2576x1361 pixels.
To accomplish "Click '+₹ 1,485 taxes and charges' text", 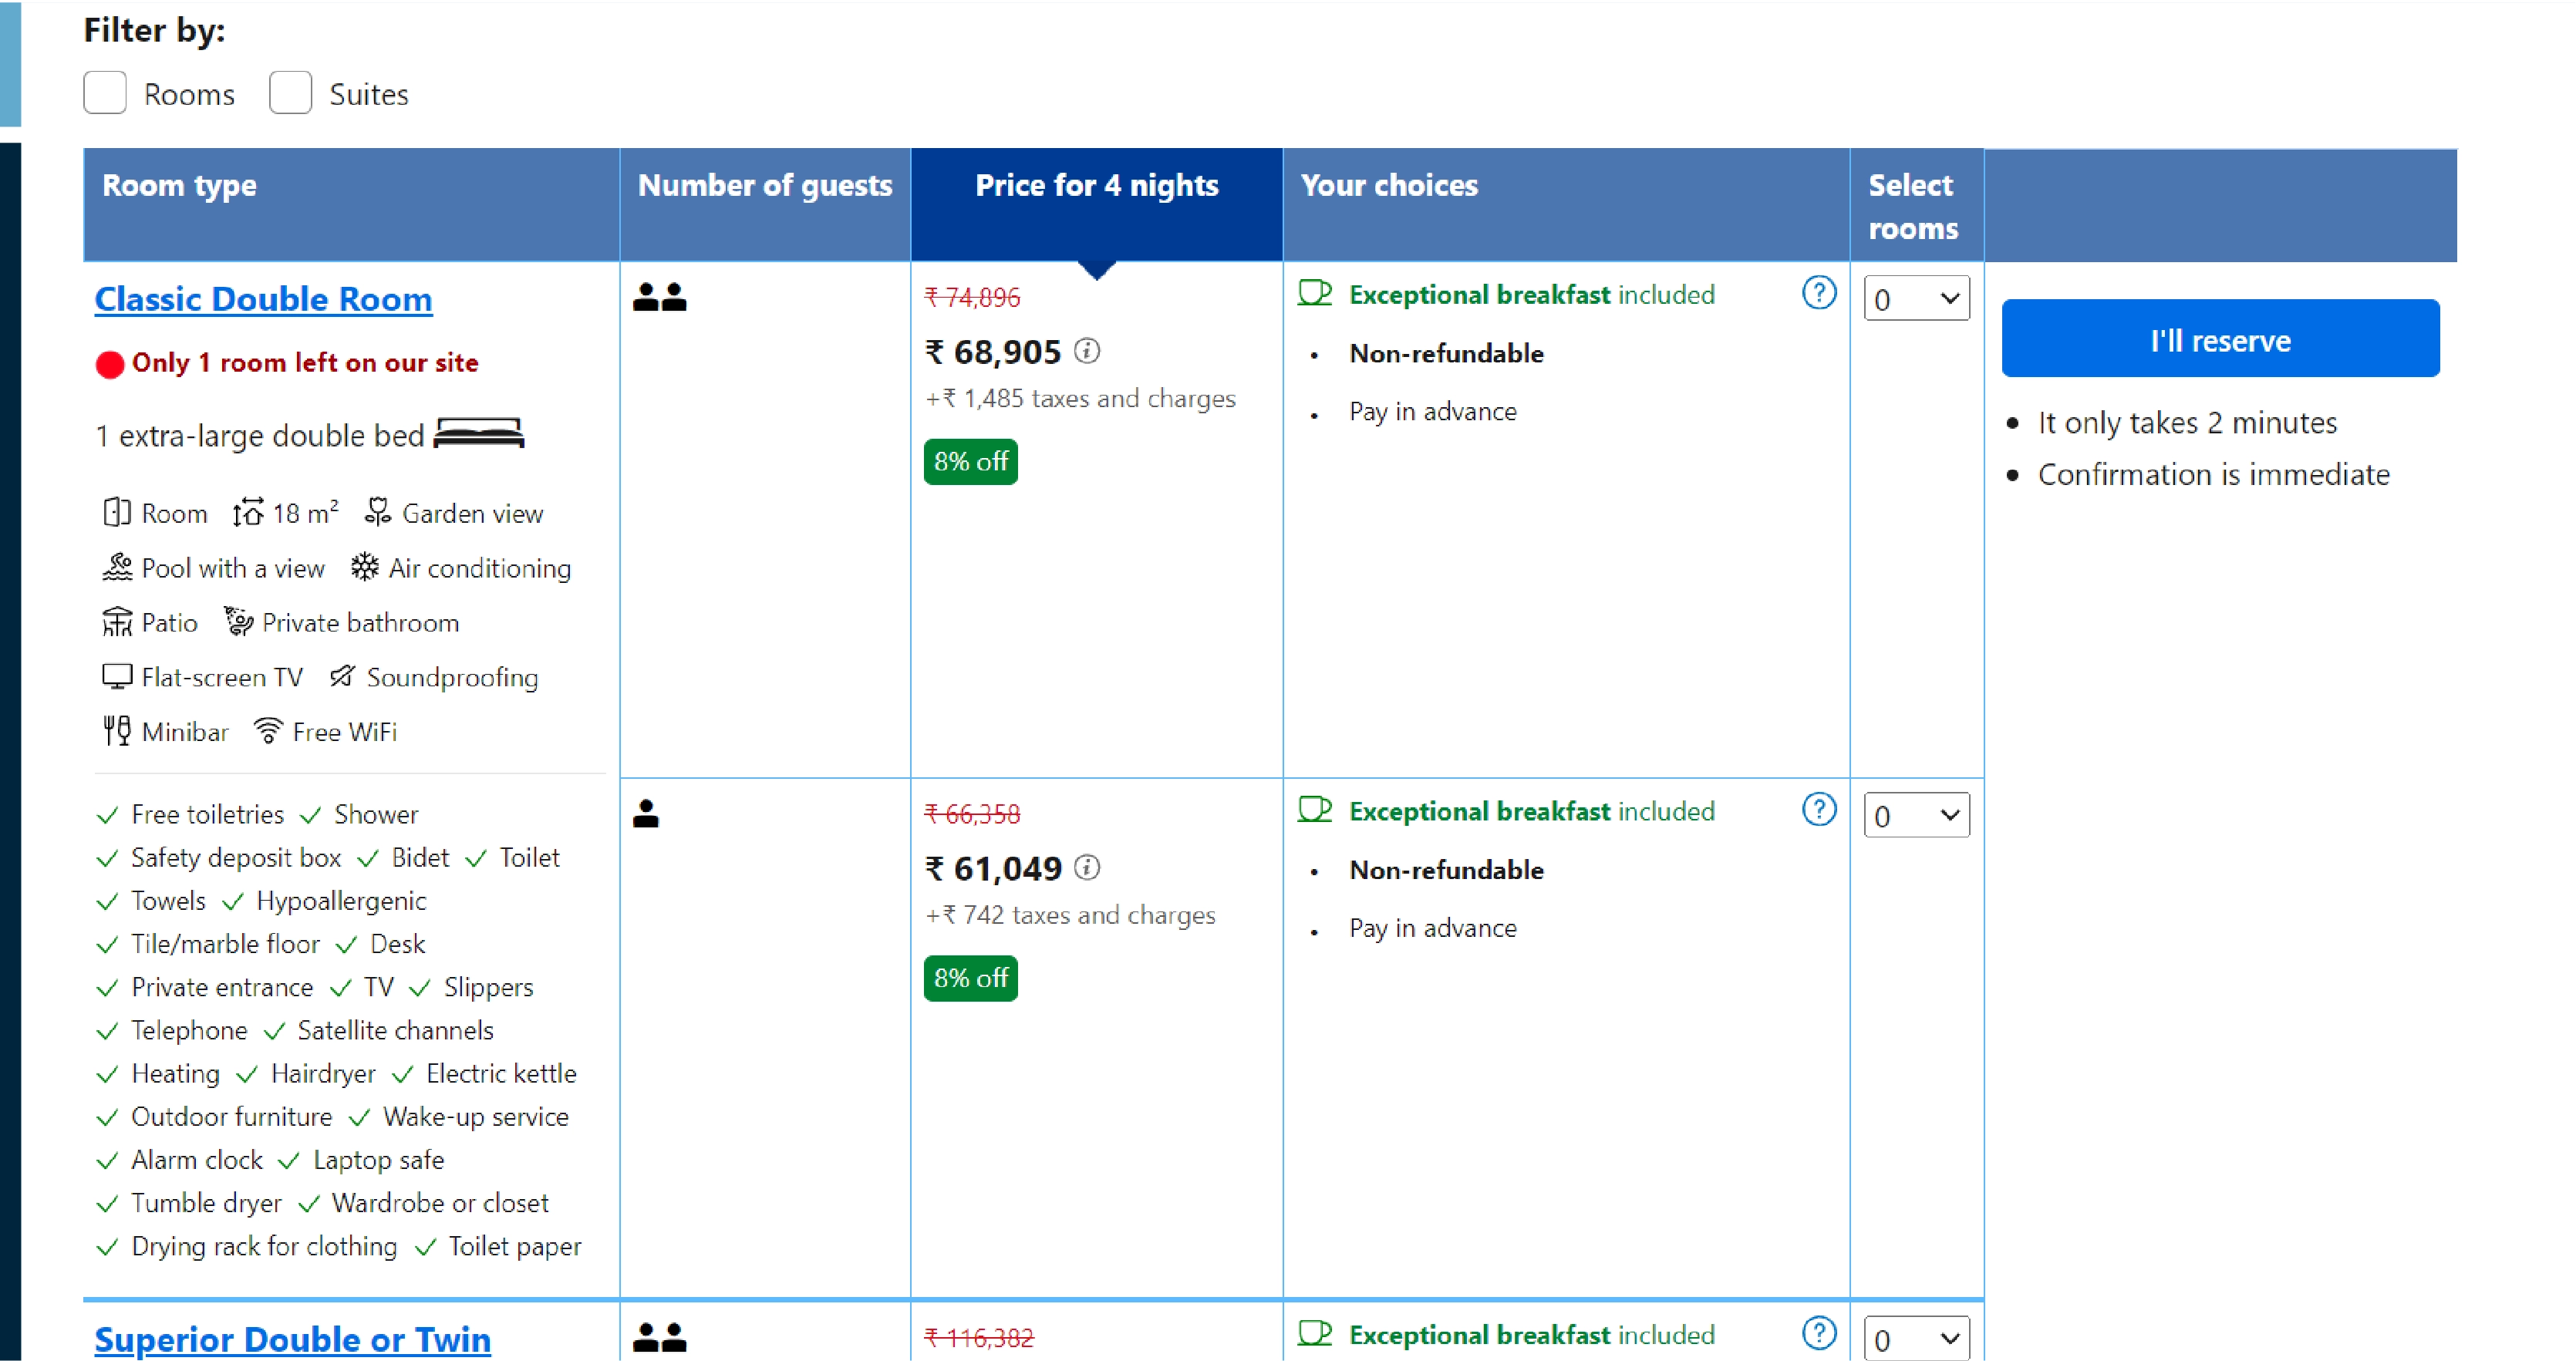I will [1080, 399].
